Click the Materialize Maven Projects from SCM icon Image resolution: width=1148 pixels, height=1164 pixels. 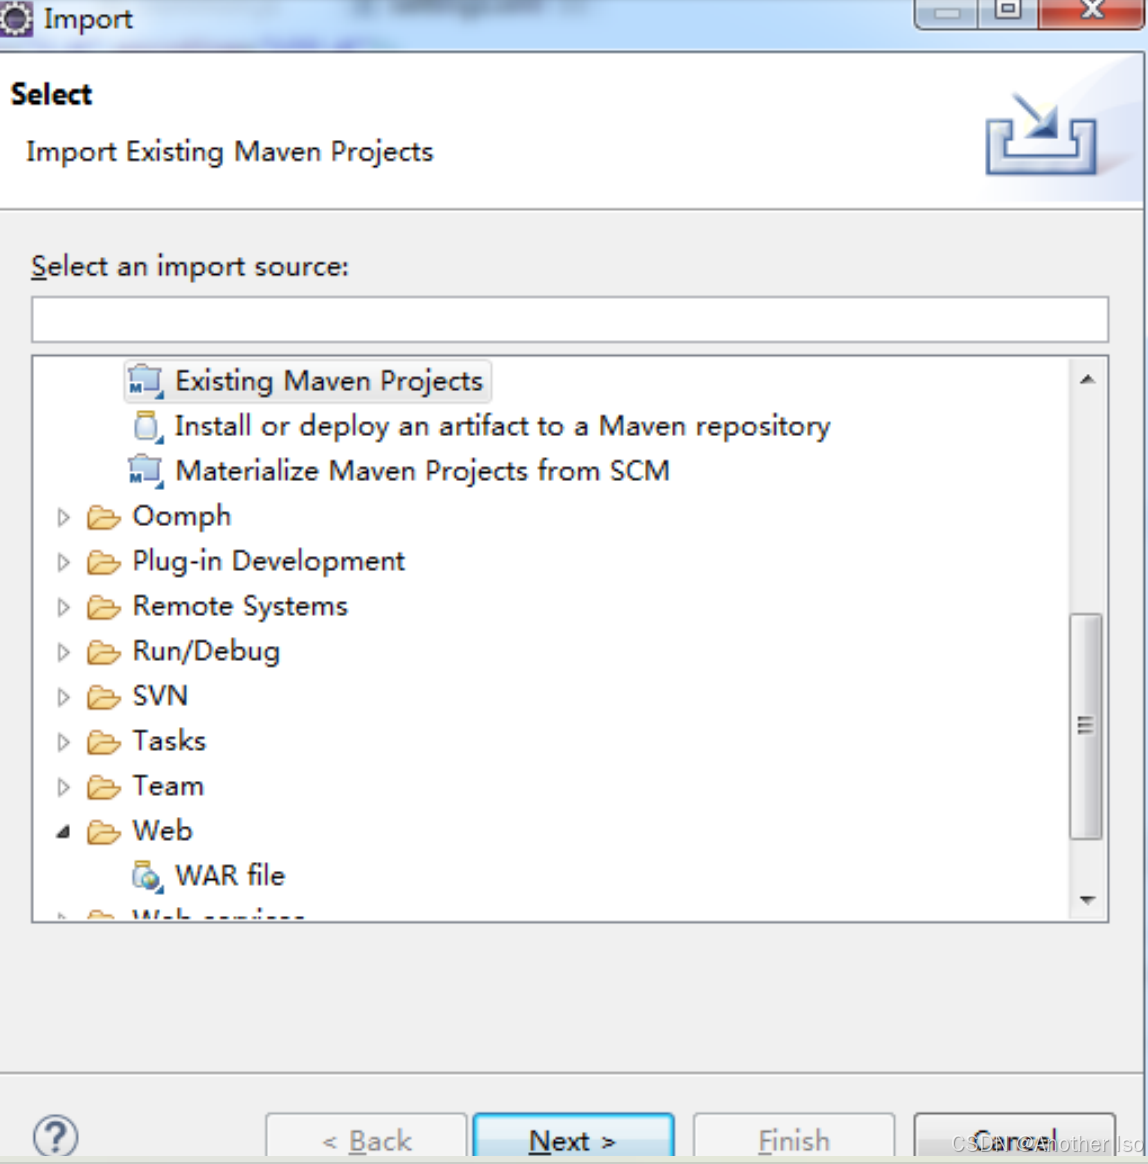pyautogui.click(x=146, y=472)
